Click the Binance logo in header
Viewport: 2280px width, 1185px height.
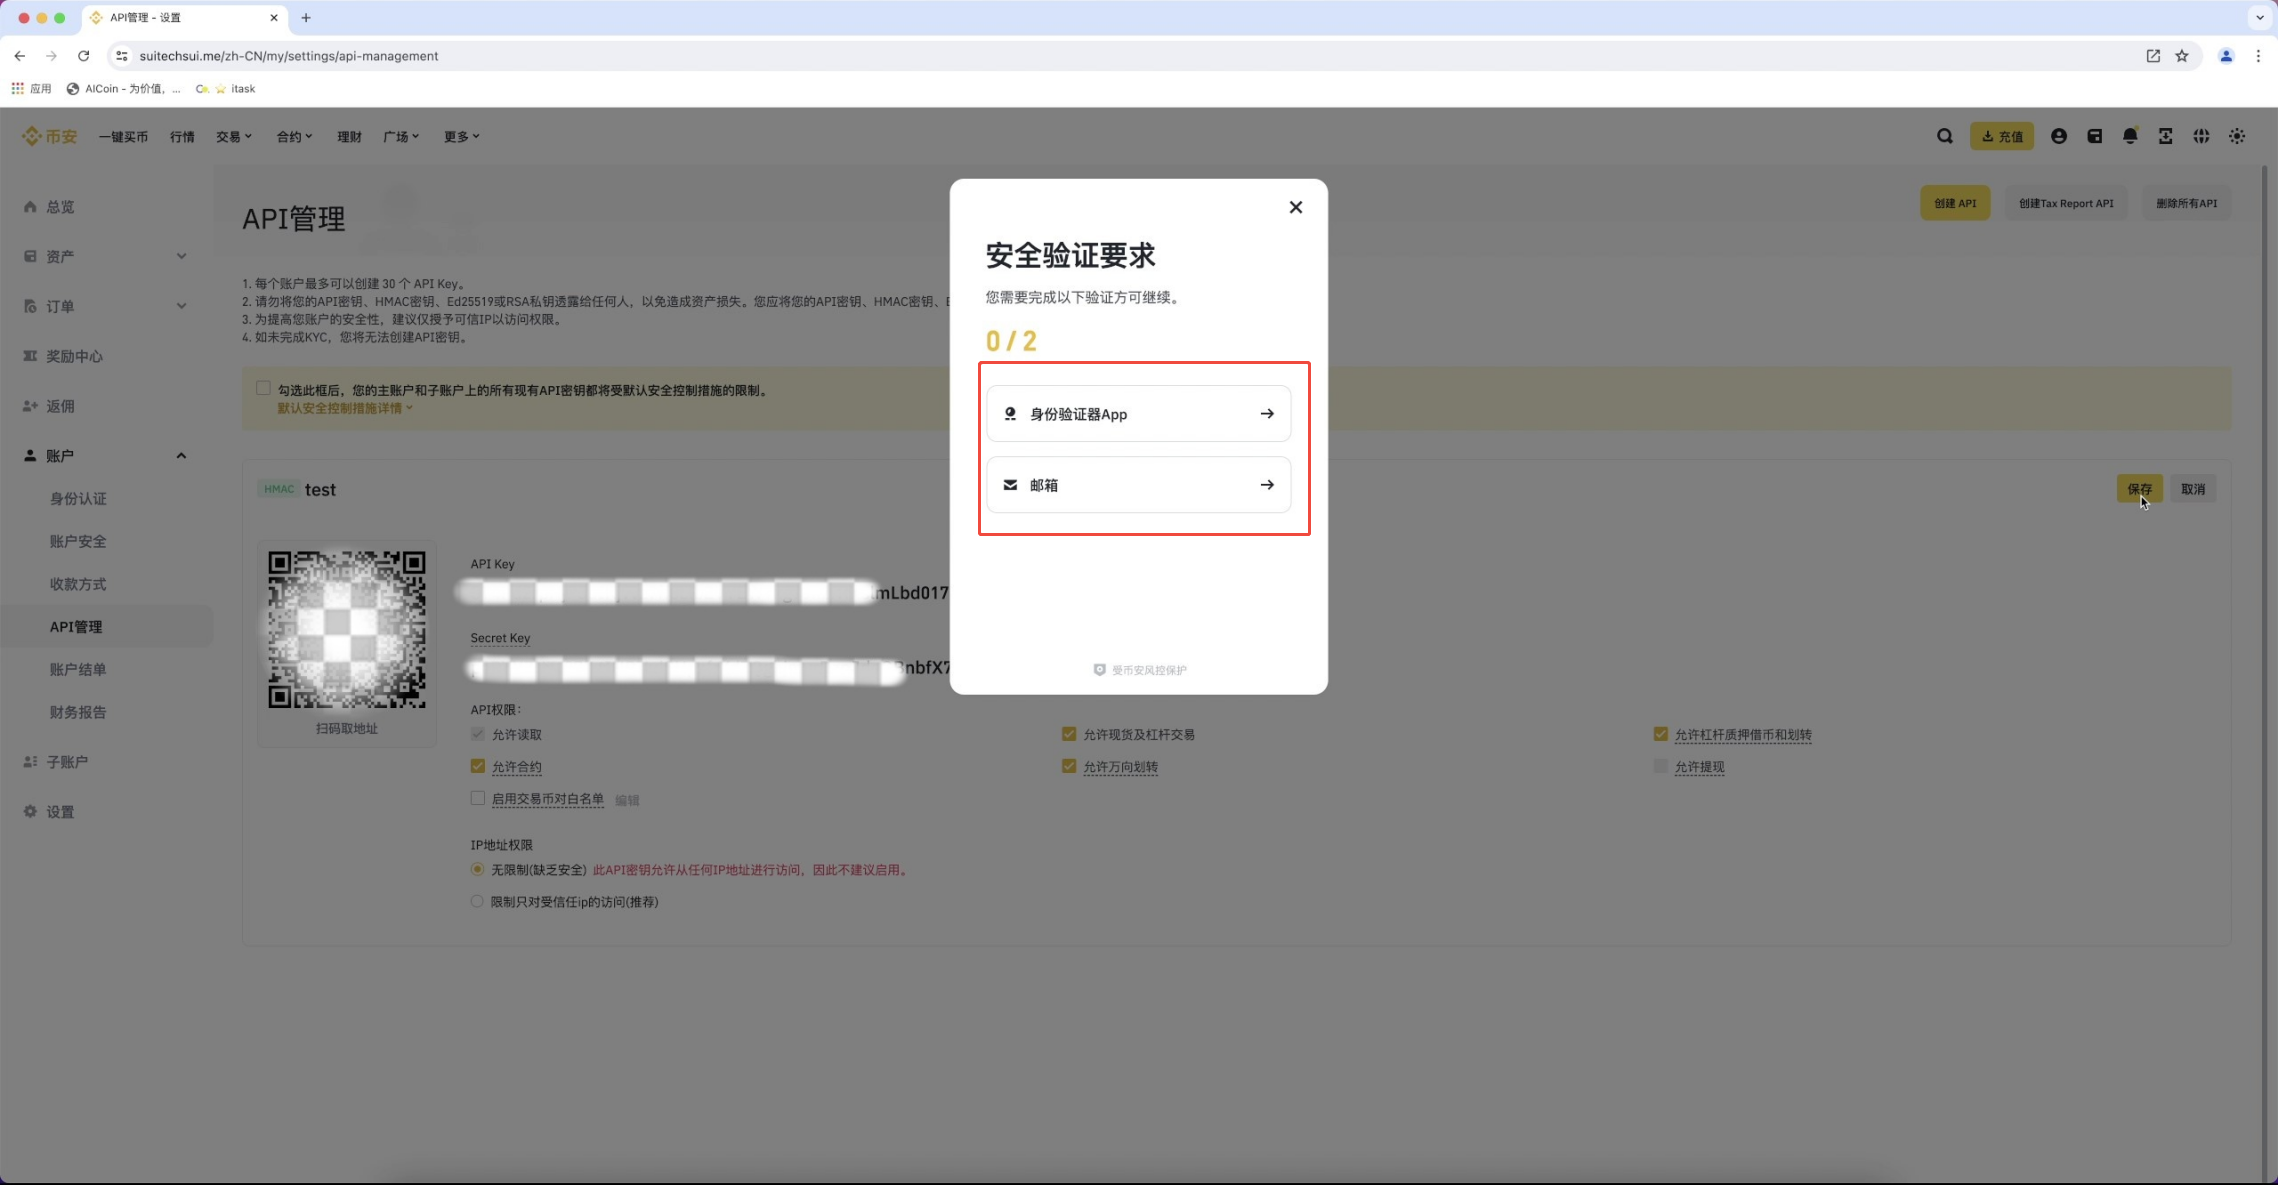pyautogui.click(x=49, y=136)
